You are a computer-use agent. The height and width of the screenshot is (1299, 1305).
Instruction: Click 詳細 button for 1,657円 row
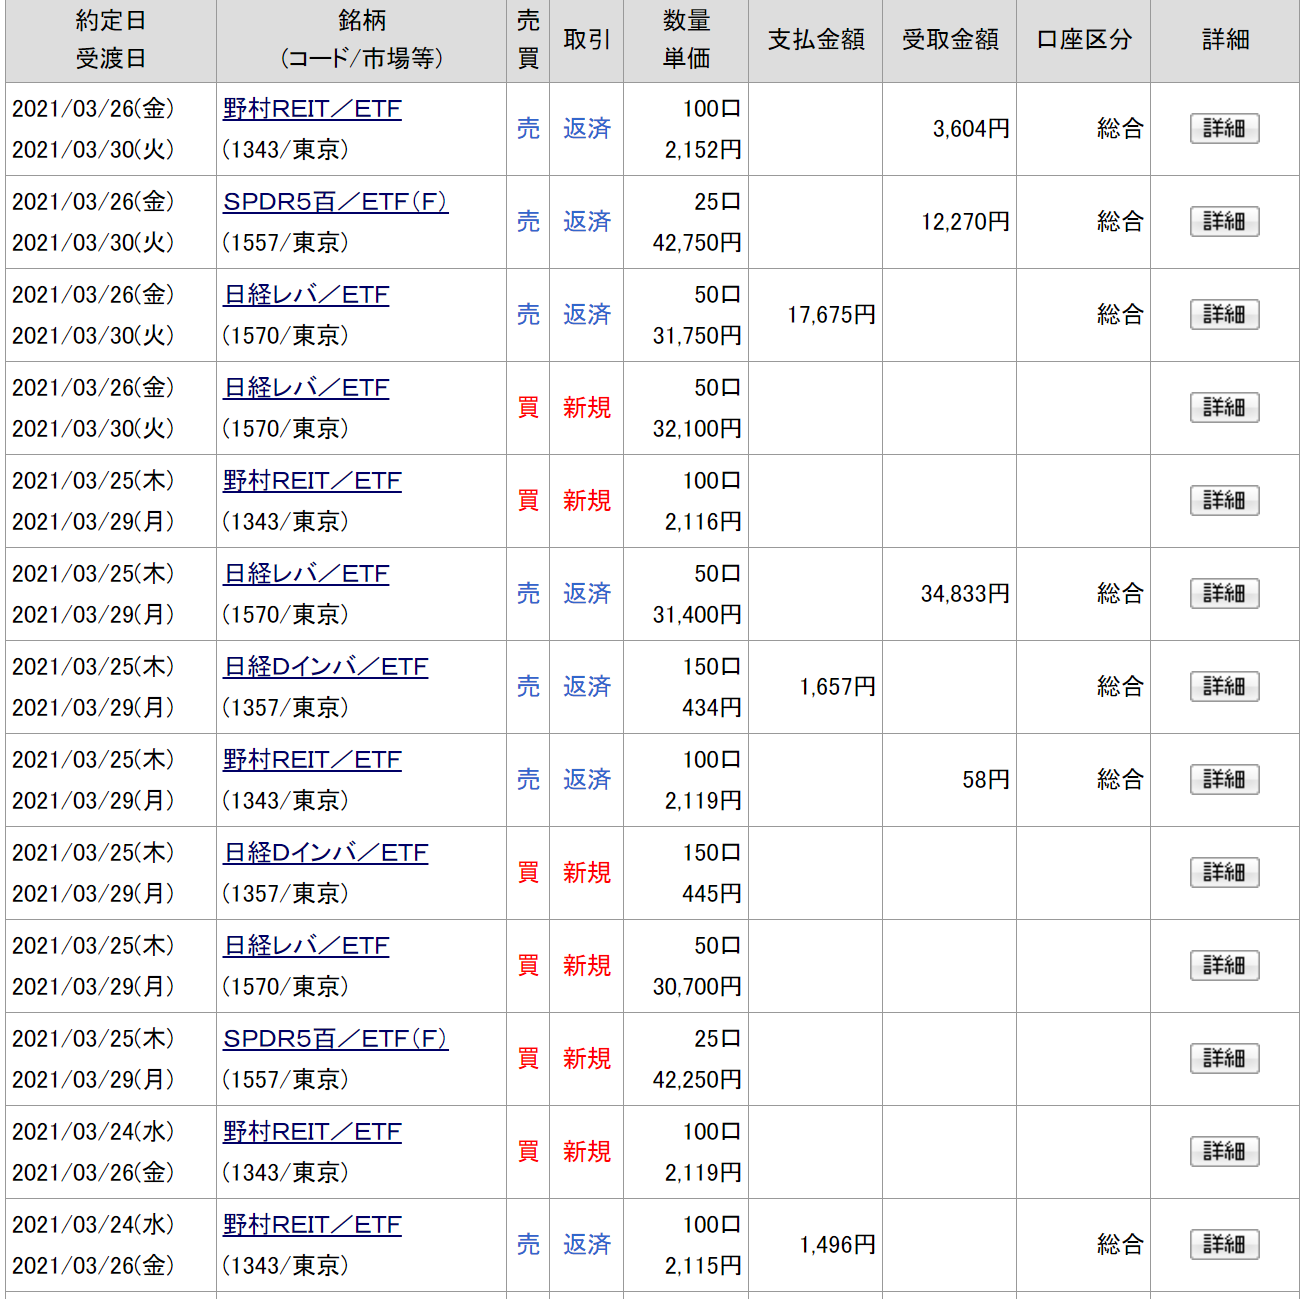tap(1224, 687)
